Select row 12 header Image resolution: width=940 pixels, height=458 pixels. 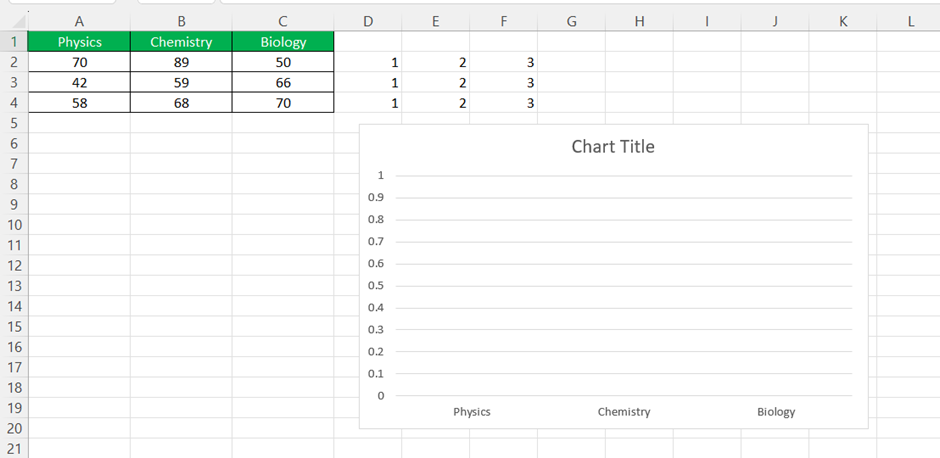pyautogui.click(x=14, y=266)
